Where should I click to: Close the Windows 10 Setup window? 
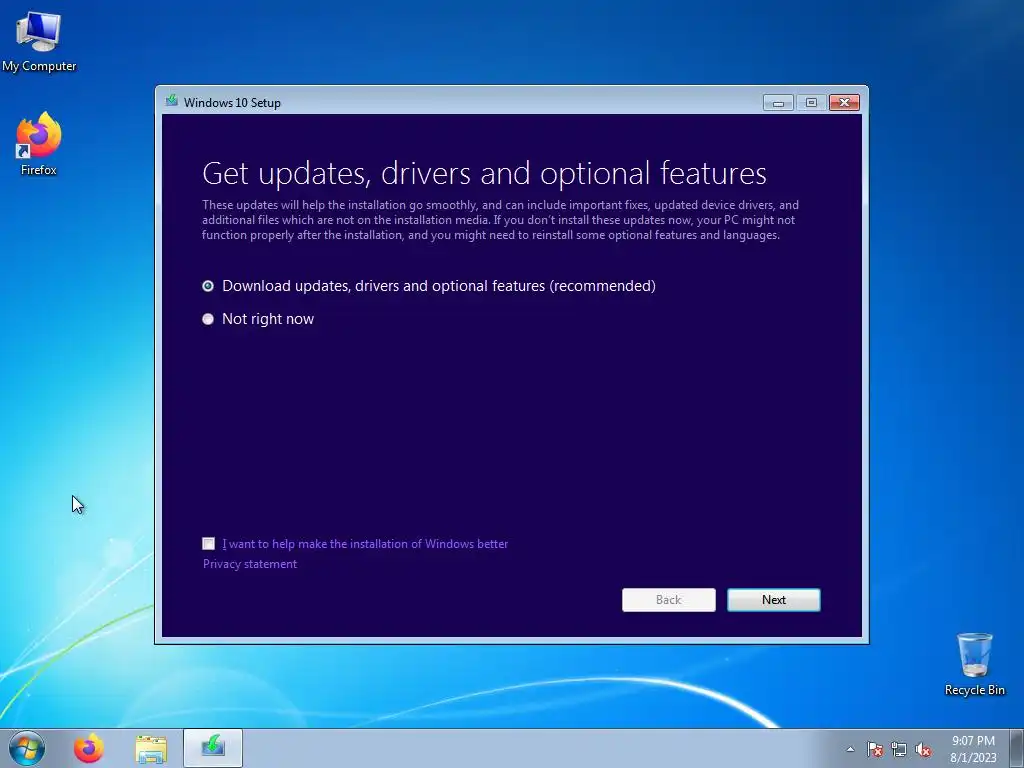[x=844, y=103]
